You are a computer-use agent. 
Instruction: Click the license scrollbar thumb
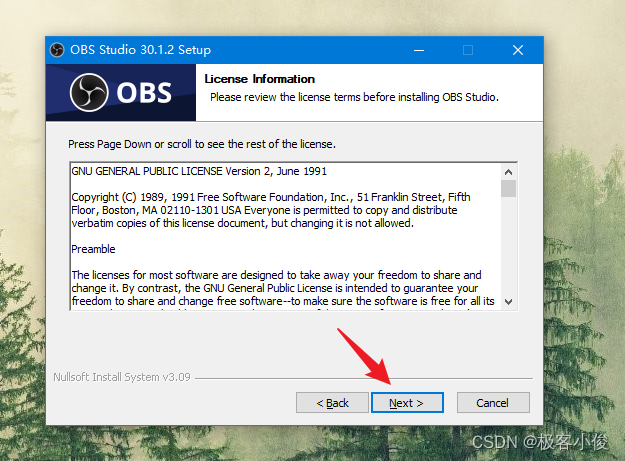click(x=508, y=188)
